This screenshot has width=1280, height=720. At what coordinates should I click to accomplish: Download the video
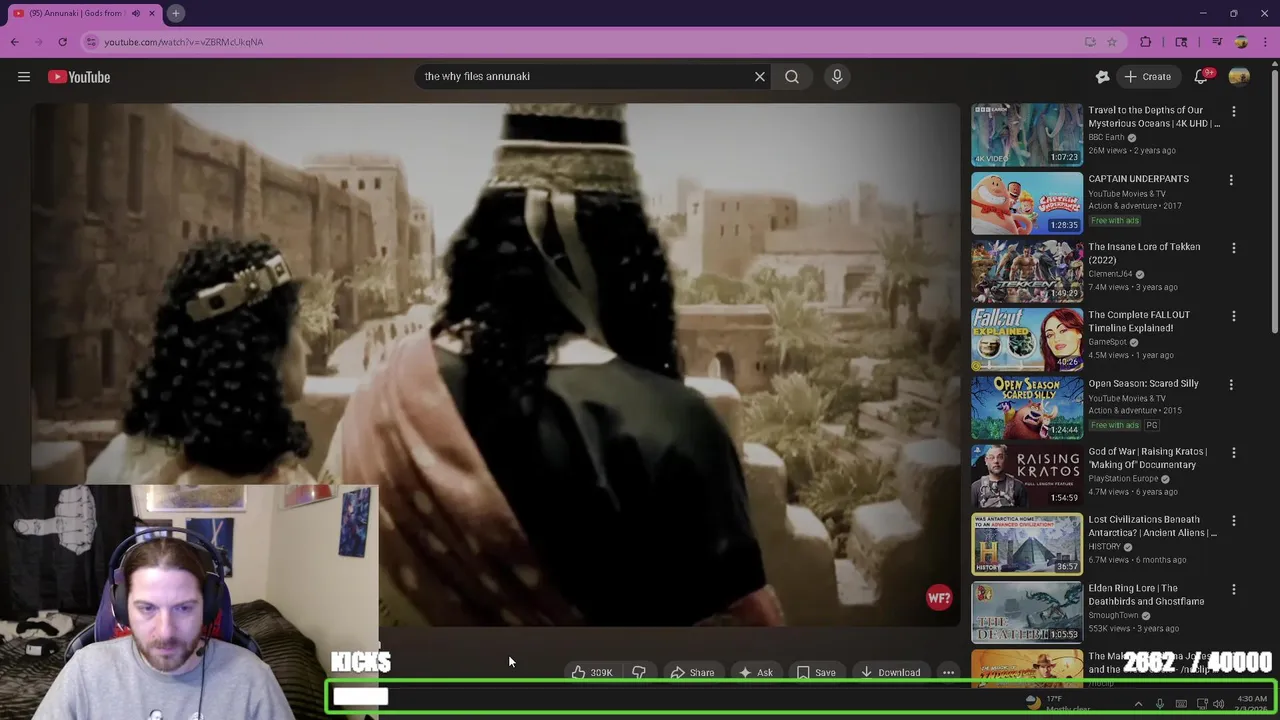click(x=891, y=673)
